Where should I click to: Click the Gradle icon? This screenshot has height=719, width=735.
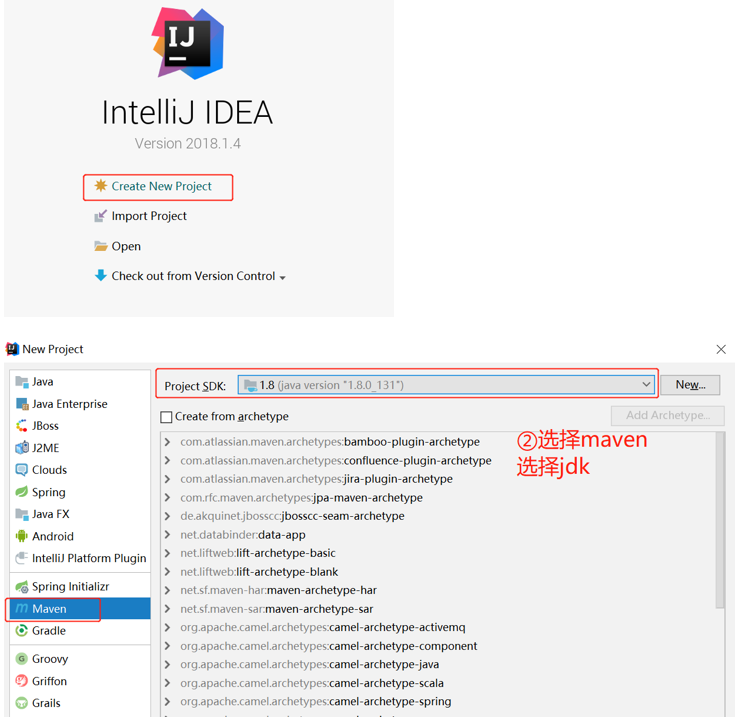click(22, 630)
